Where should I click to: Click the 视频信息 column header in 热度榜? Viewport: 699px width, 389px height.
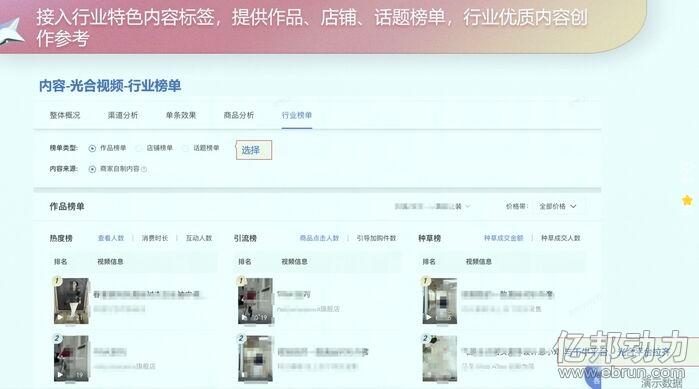[110, 262]
